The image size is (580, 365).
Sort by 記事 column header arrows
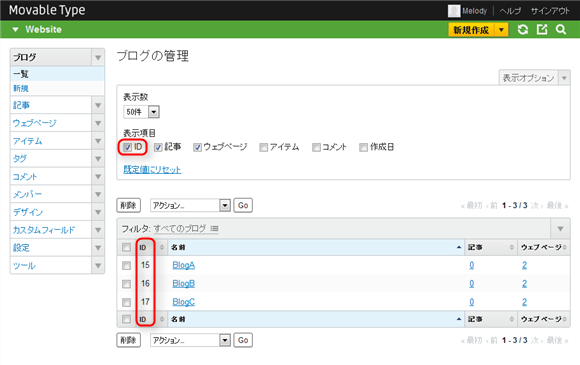pos(512,247)
